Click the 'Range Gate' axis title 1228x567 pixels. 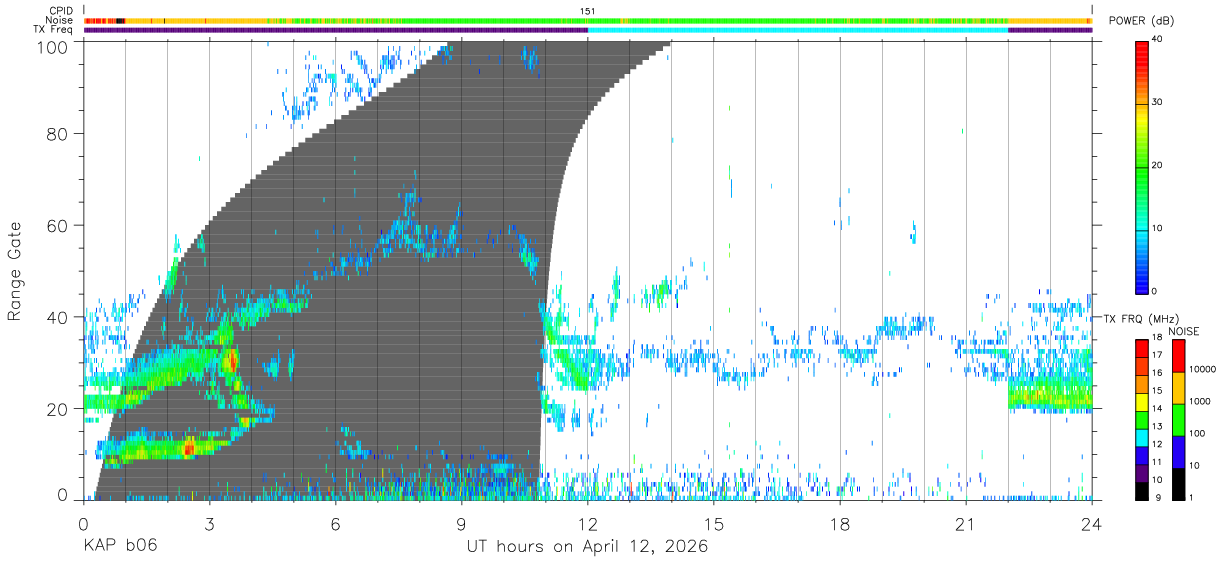click(15, 273)
